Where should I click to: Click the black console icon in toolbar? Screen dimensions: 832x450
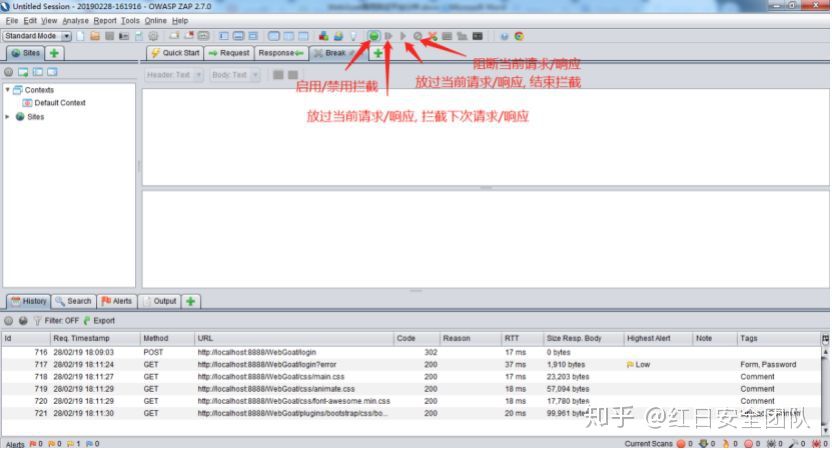(478, 36)
